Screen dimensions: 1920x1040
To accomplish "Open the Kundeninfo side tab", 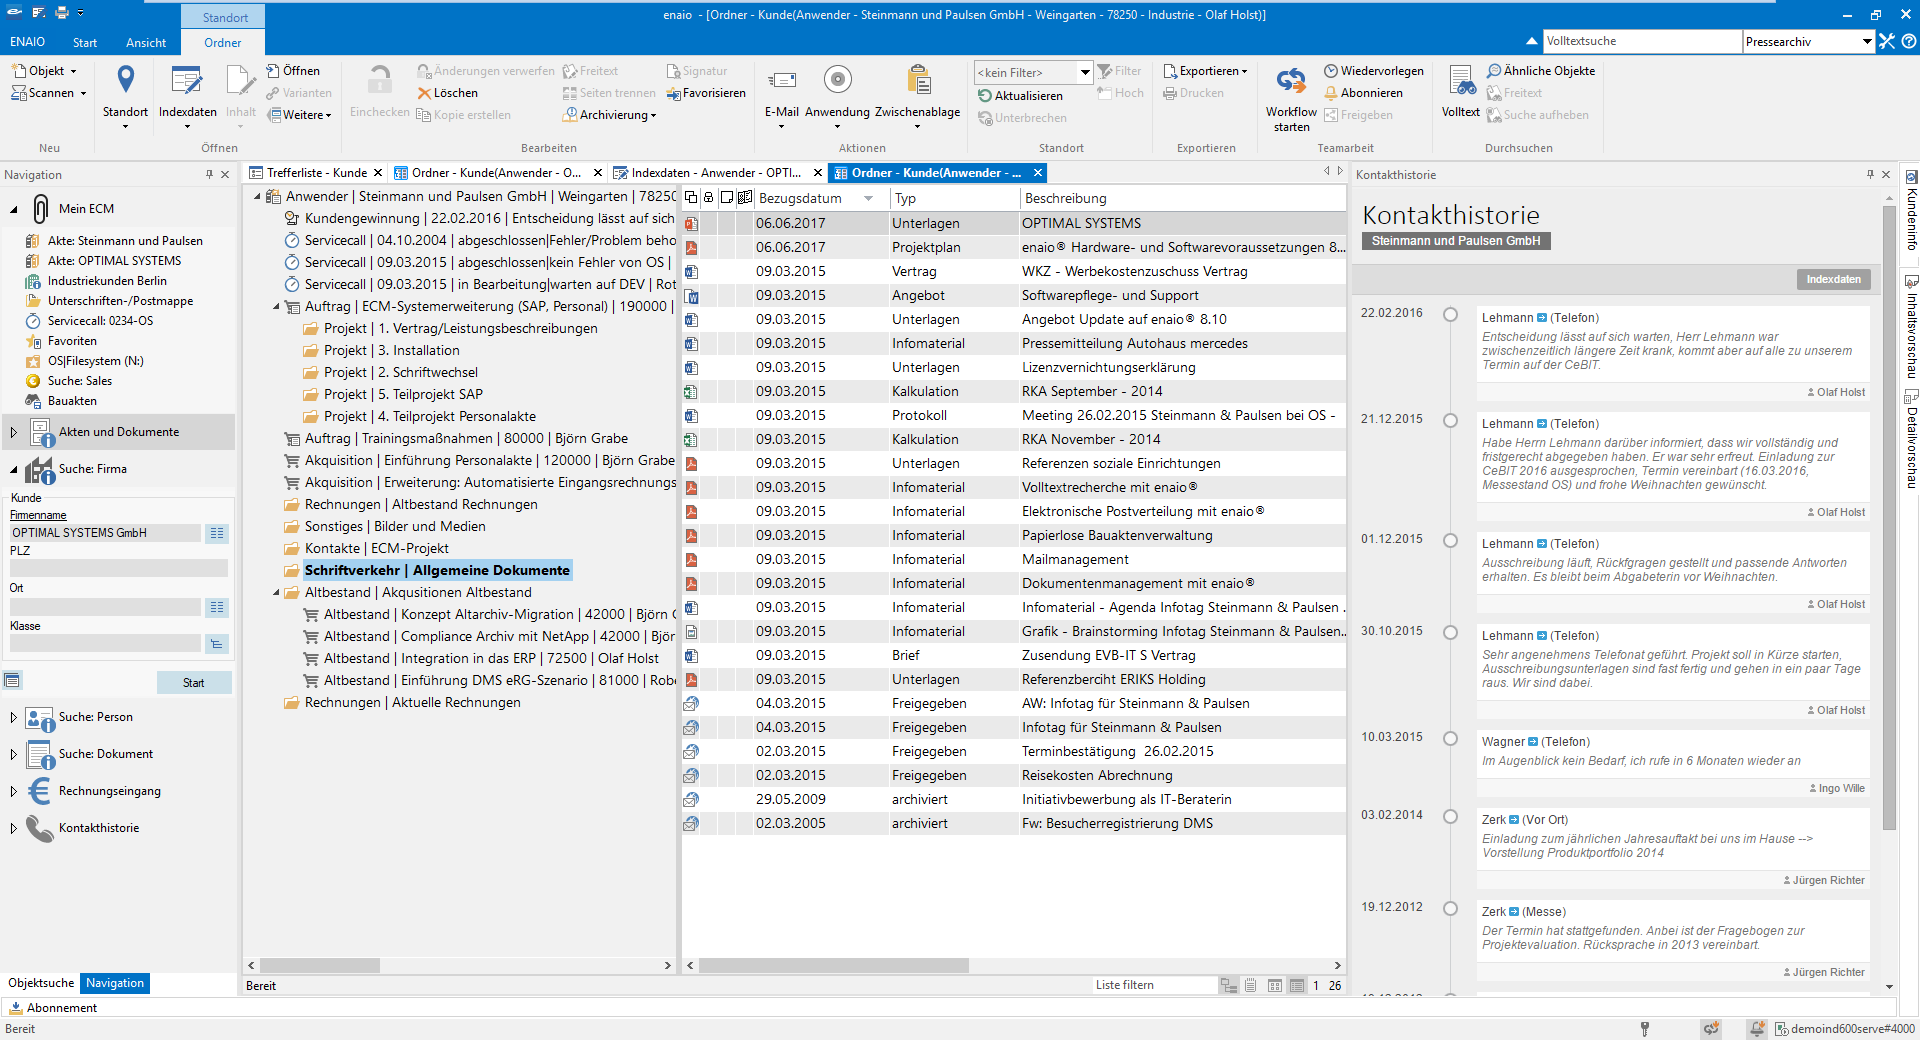I will 1911,210.
